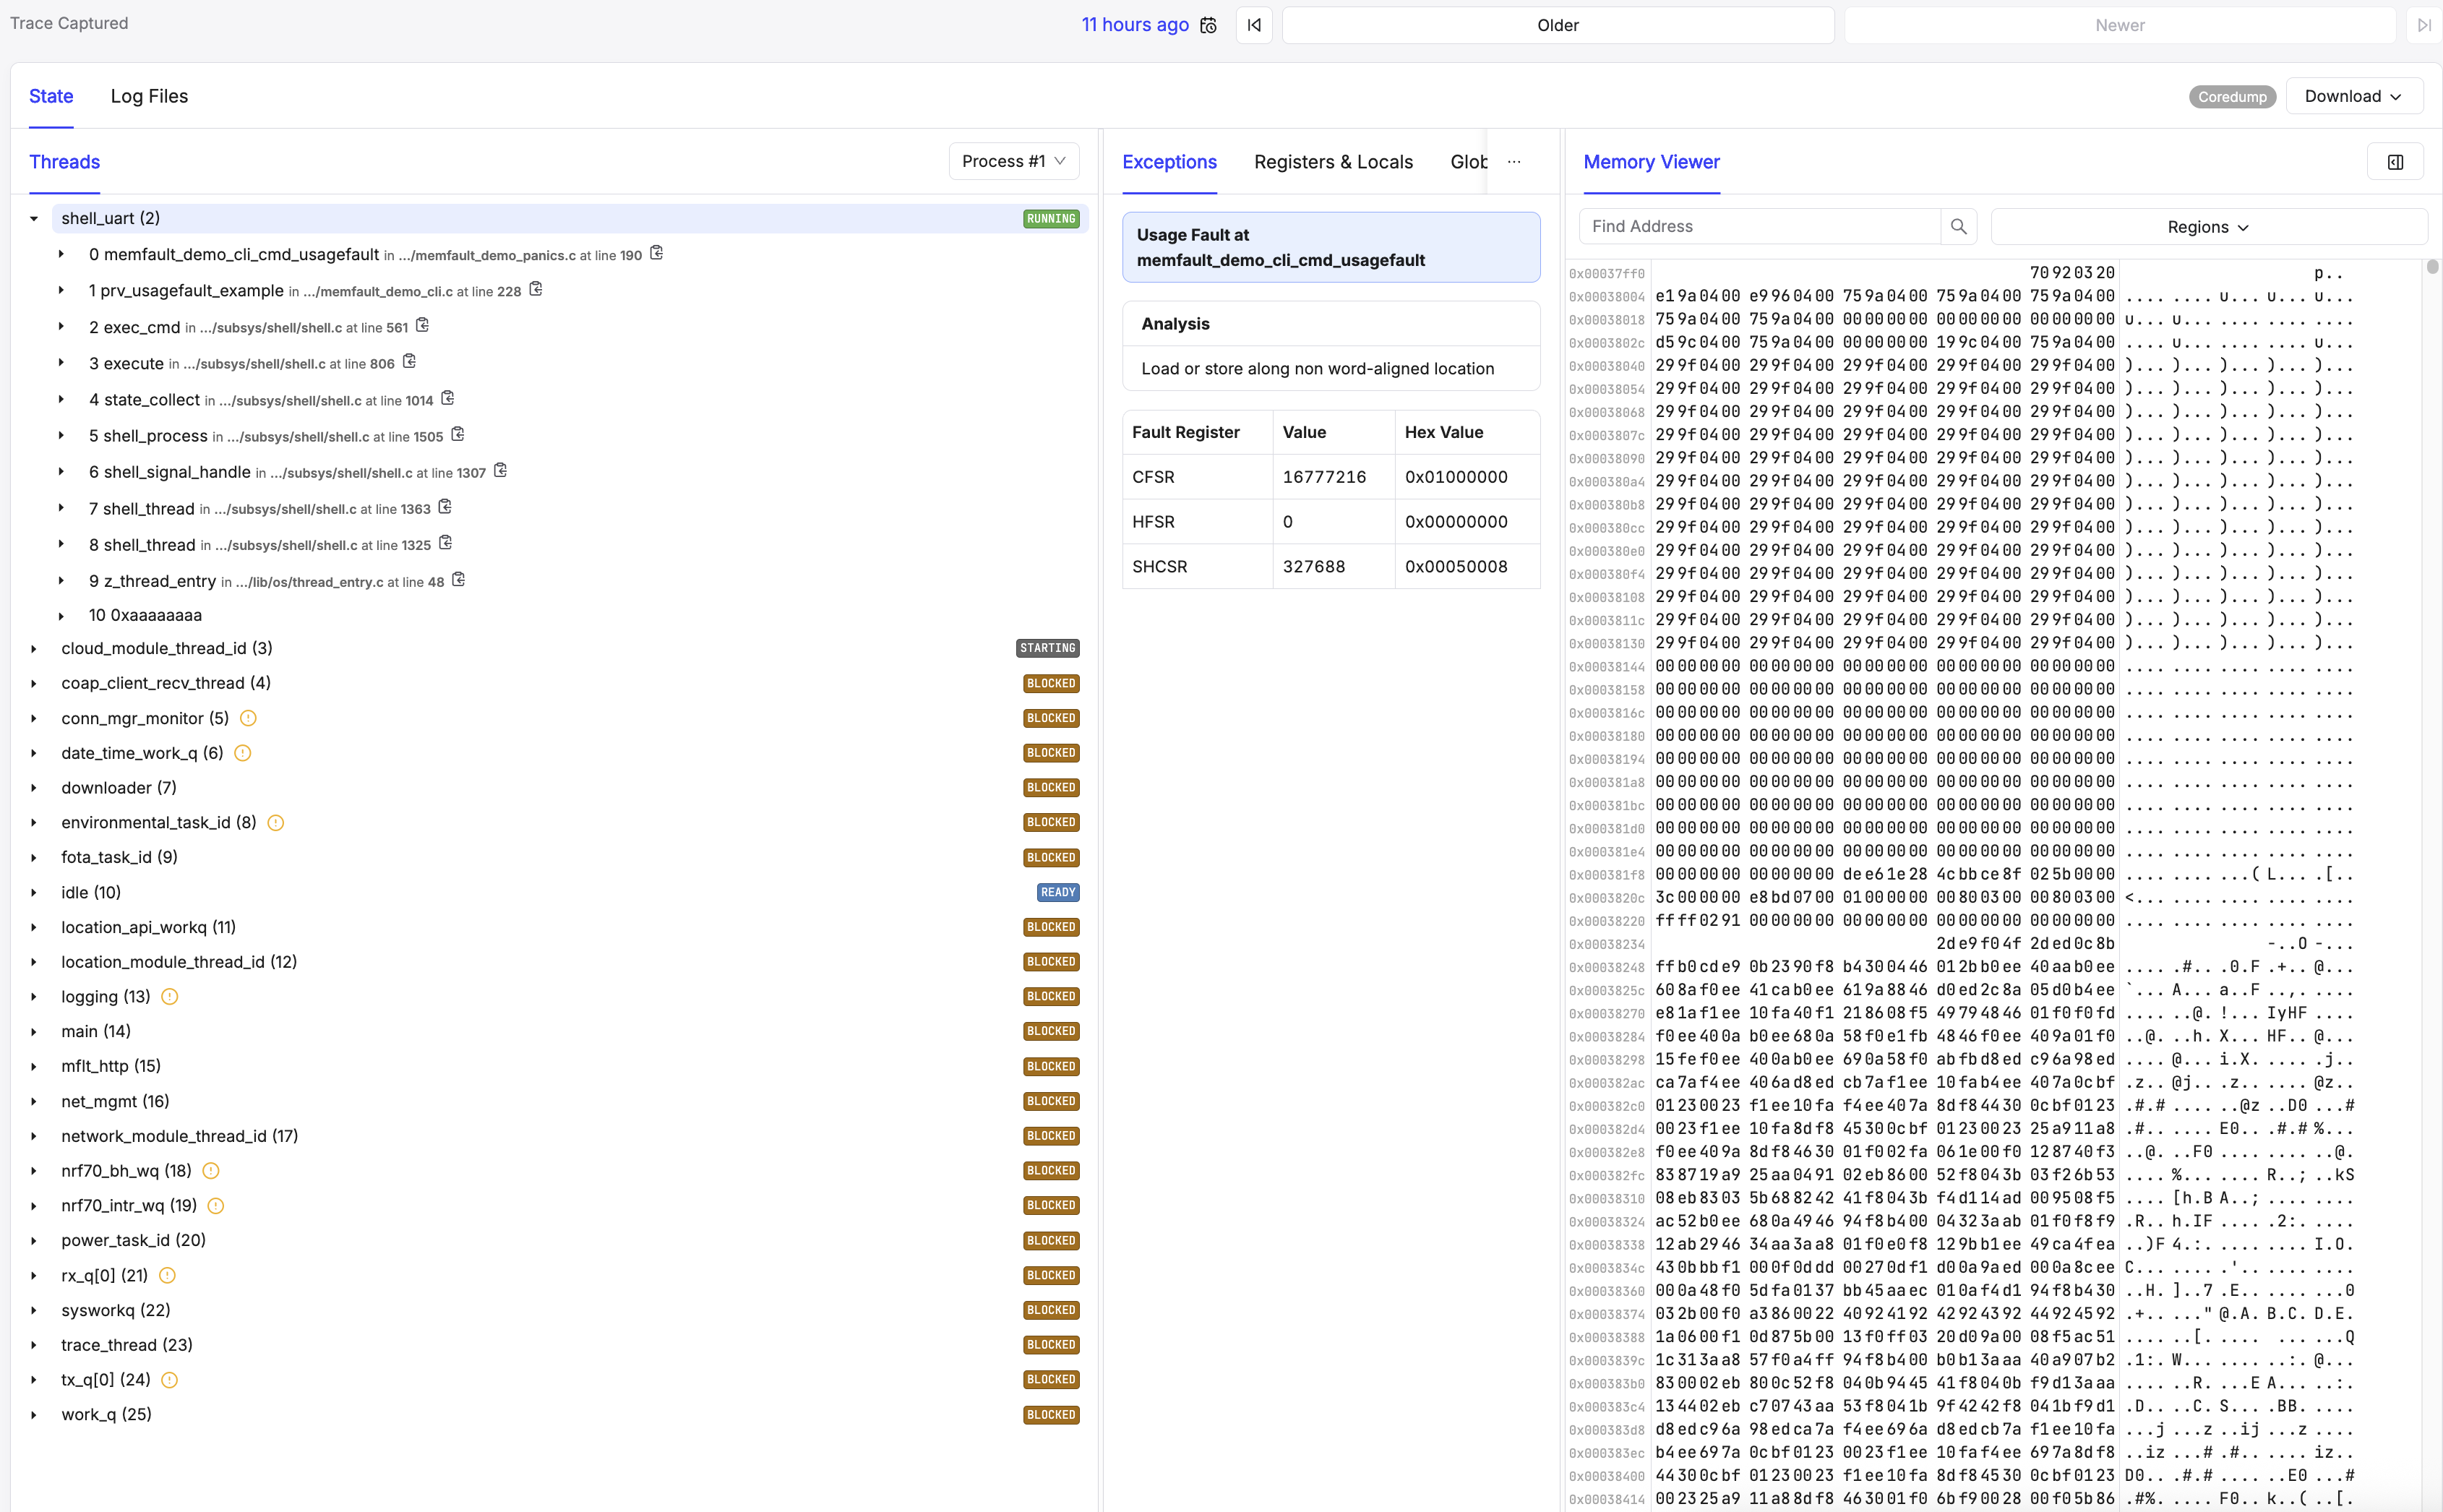Click the warning icon on logging thread
2443x1512 pixels.
click(x=168, y=996)
